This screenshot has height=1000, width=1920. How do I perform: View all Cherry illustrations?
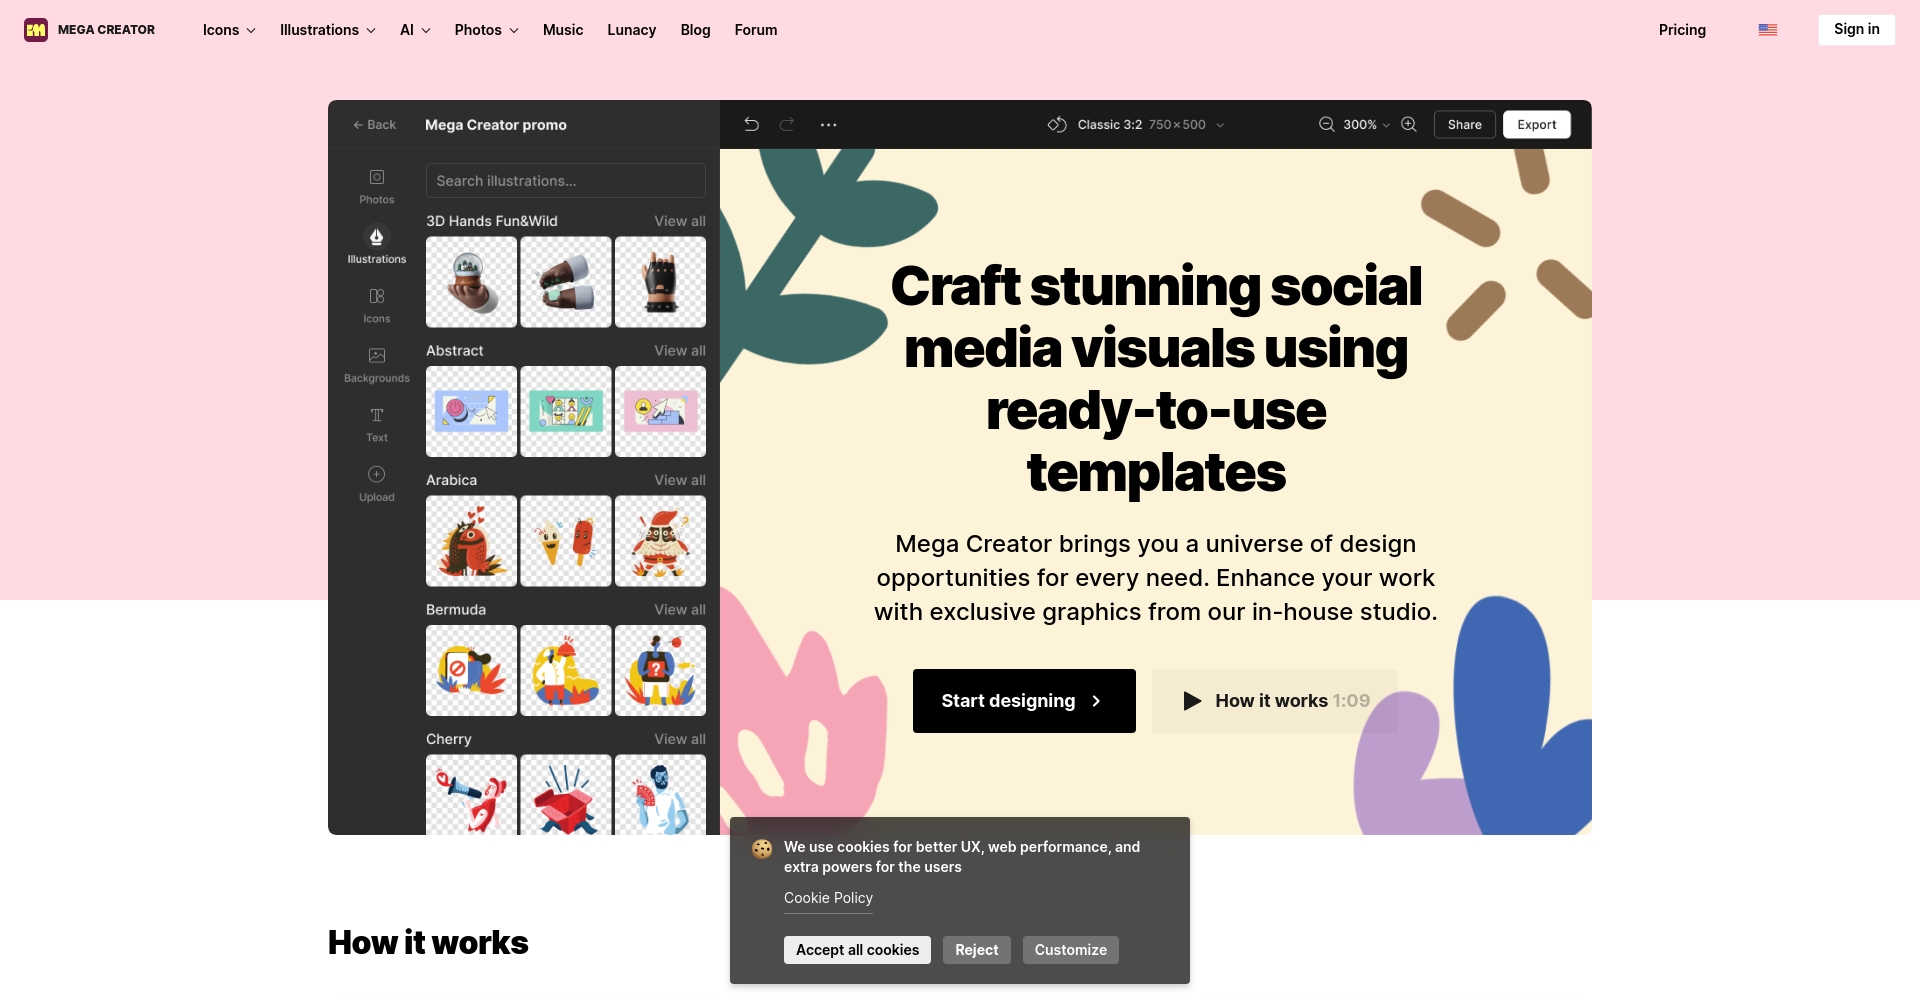point(680,739)
